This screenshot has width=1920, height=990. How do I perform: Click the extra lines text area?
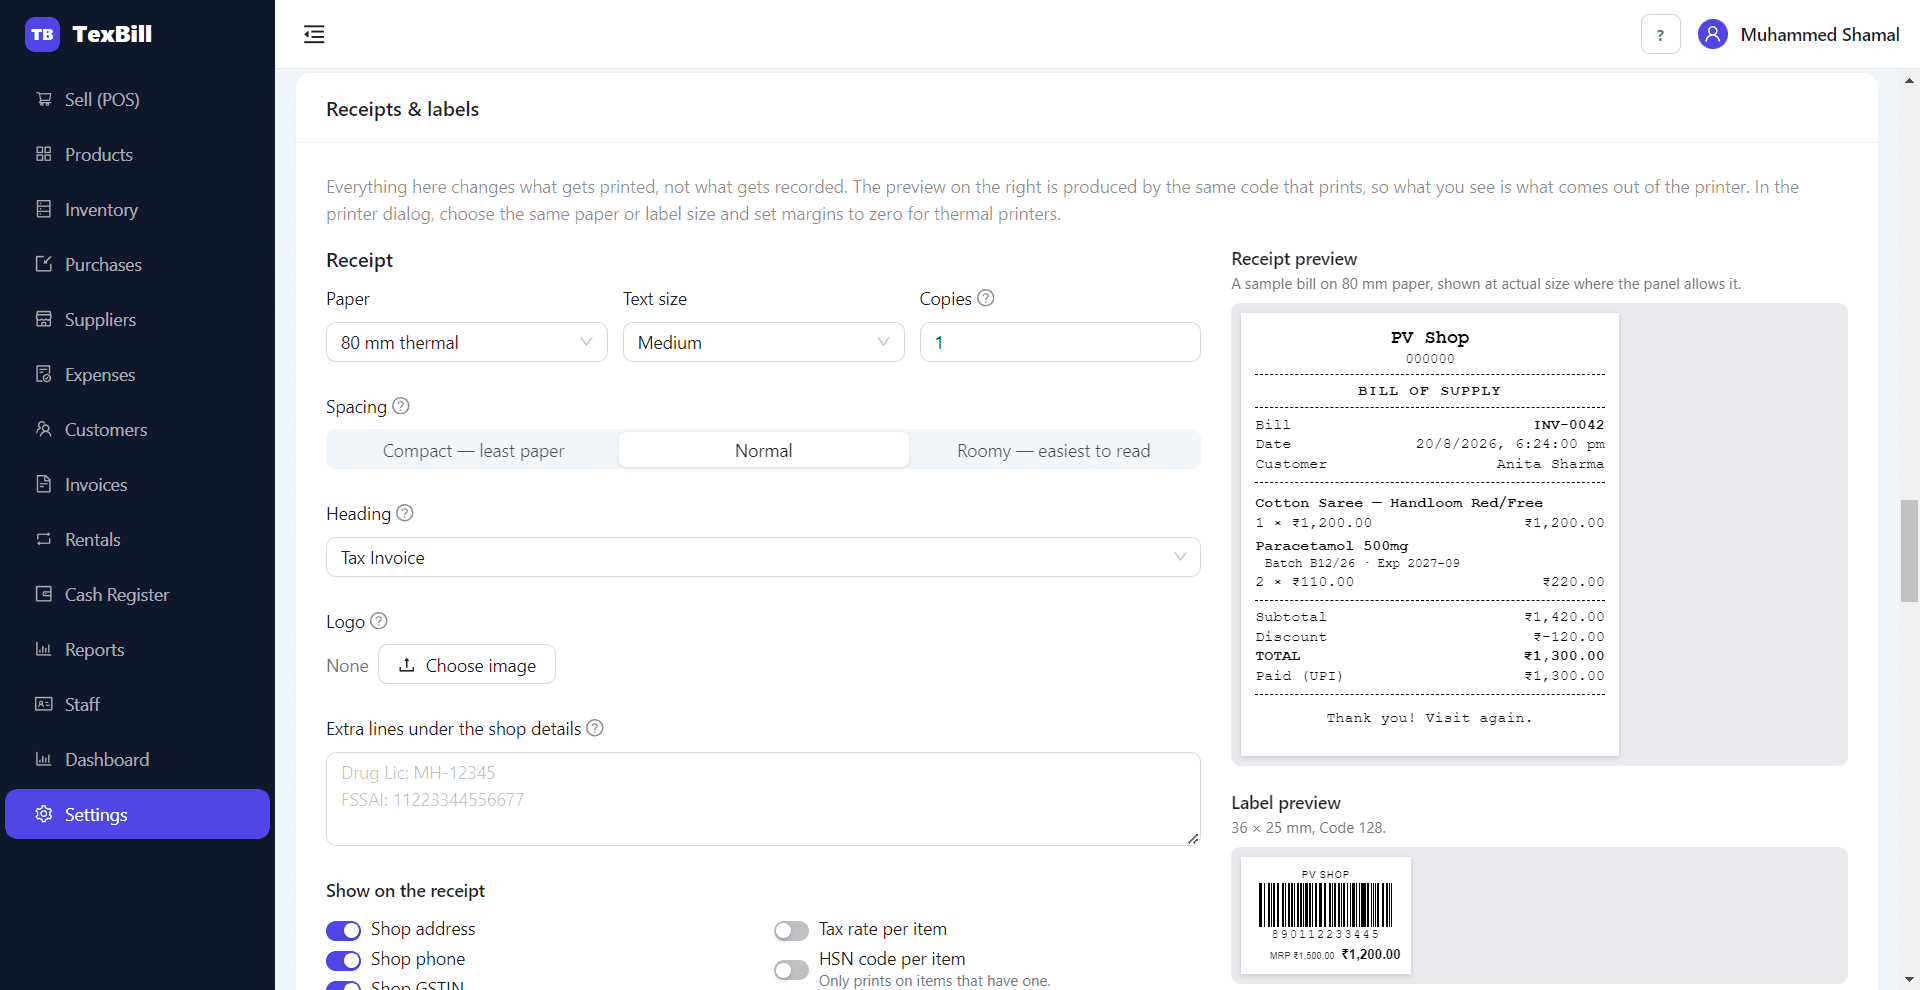[763, 799]
